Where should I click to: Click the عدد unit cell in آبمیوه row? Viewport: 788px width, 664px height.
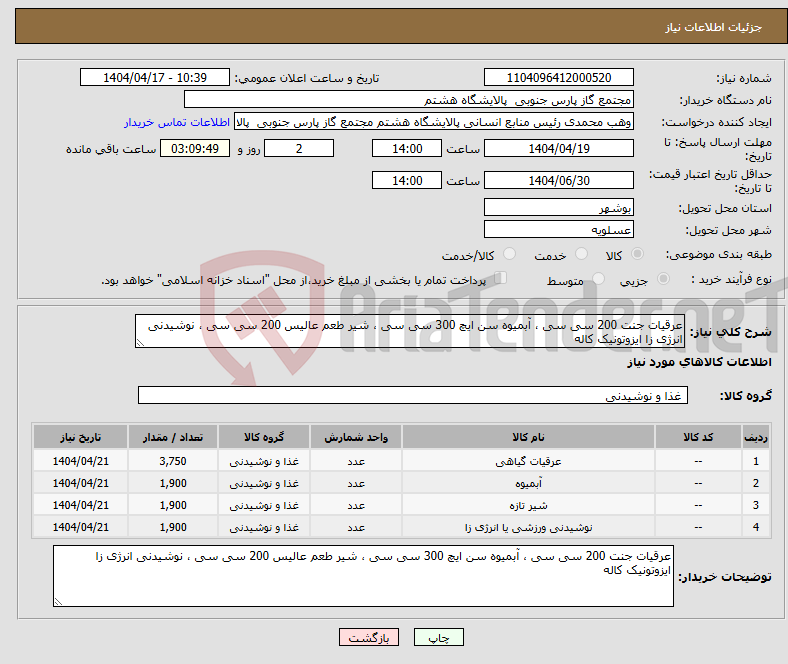point(356,483)
